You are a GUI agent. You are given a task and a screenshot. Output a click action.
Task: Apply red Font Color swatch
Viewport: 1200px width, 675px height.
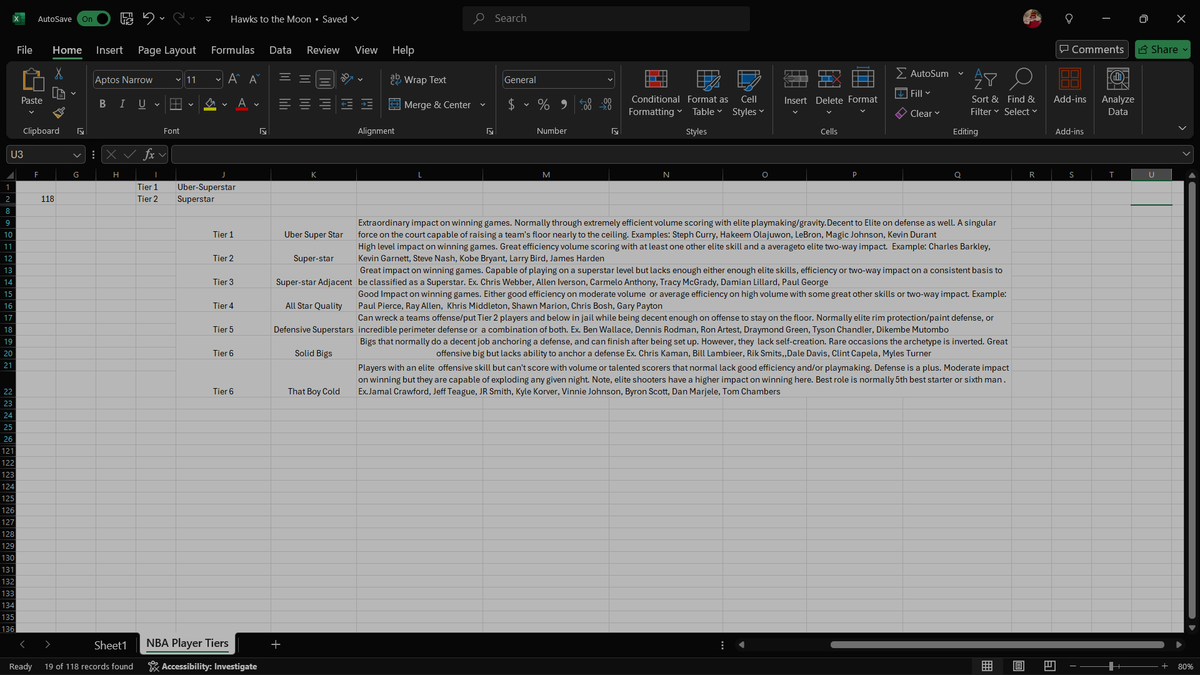(x=244, y=104)
